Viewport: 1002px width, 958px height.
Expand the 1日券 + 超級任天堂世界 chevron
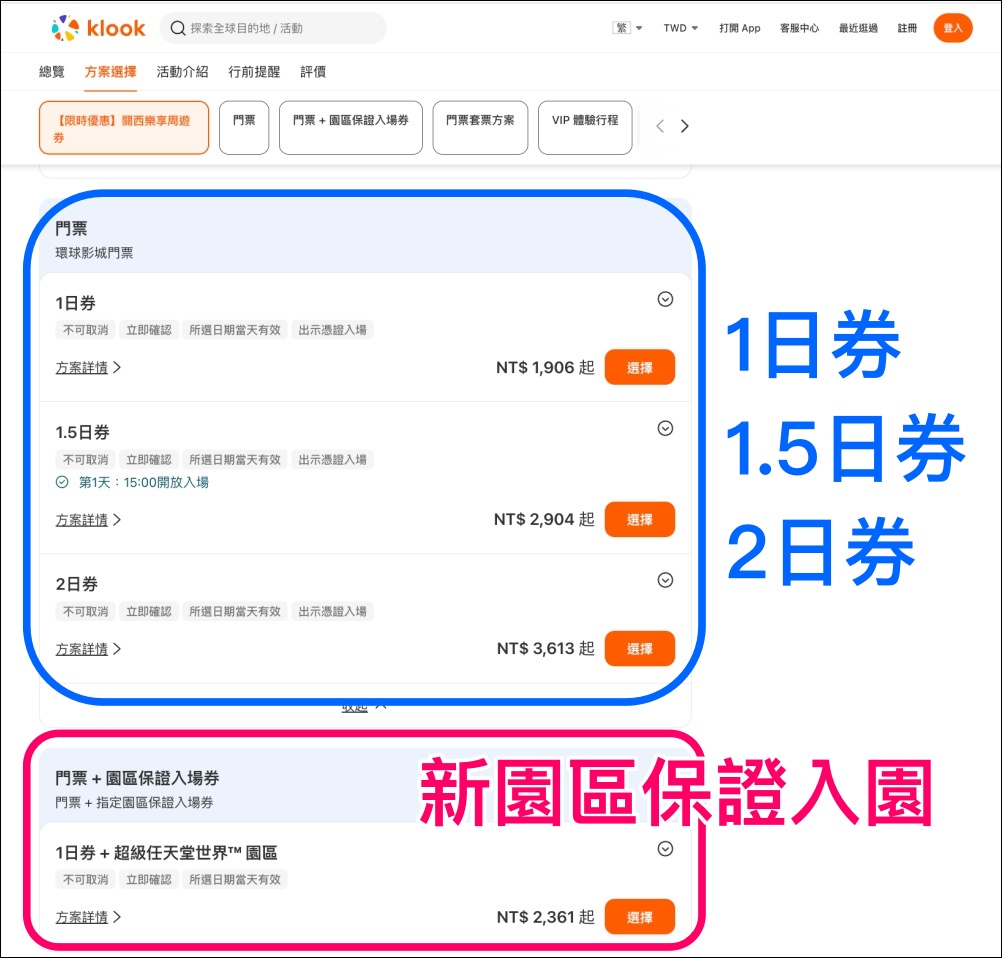pyautogui.click(x=665, y=849)
